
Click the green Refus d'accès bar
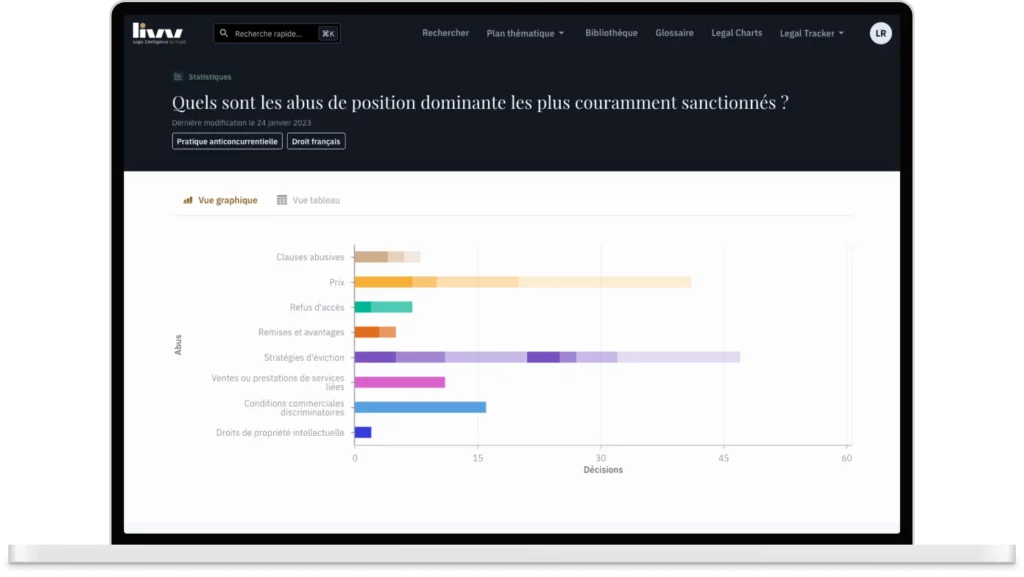click(383, 307)
